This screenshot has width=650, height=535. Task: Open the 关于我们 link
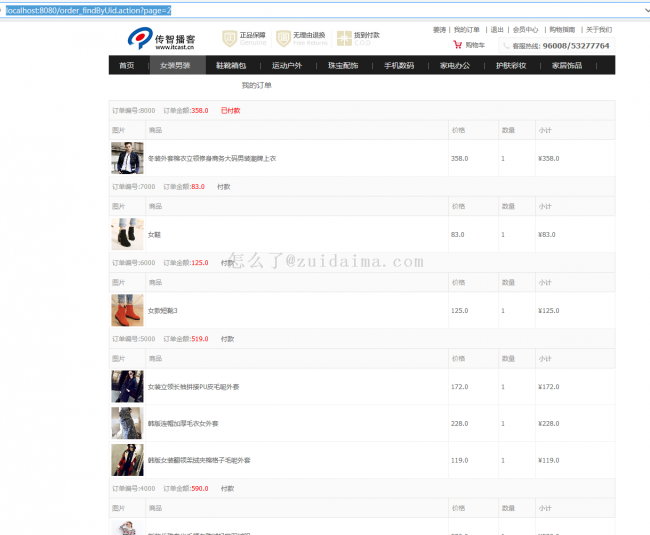(598, 30)
